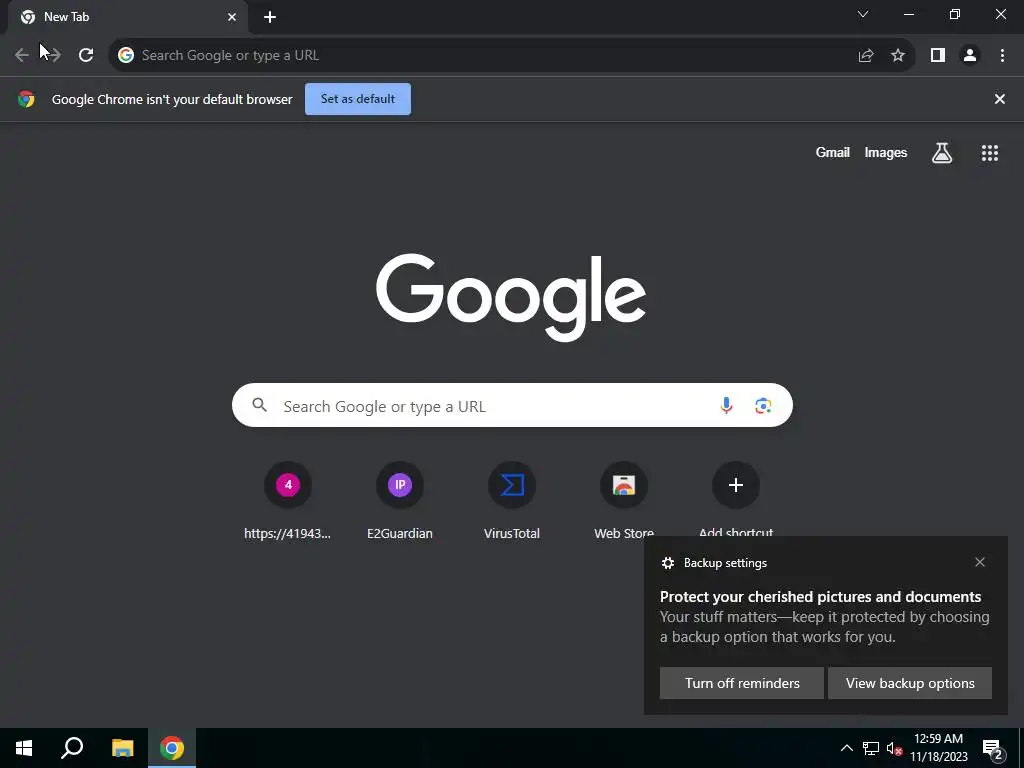The image size is (1024, 768).
Task: Start voice search with the microphone
Action: (x=726, y=406)
